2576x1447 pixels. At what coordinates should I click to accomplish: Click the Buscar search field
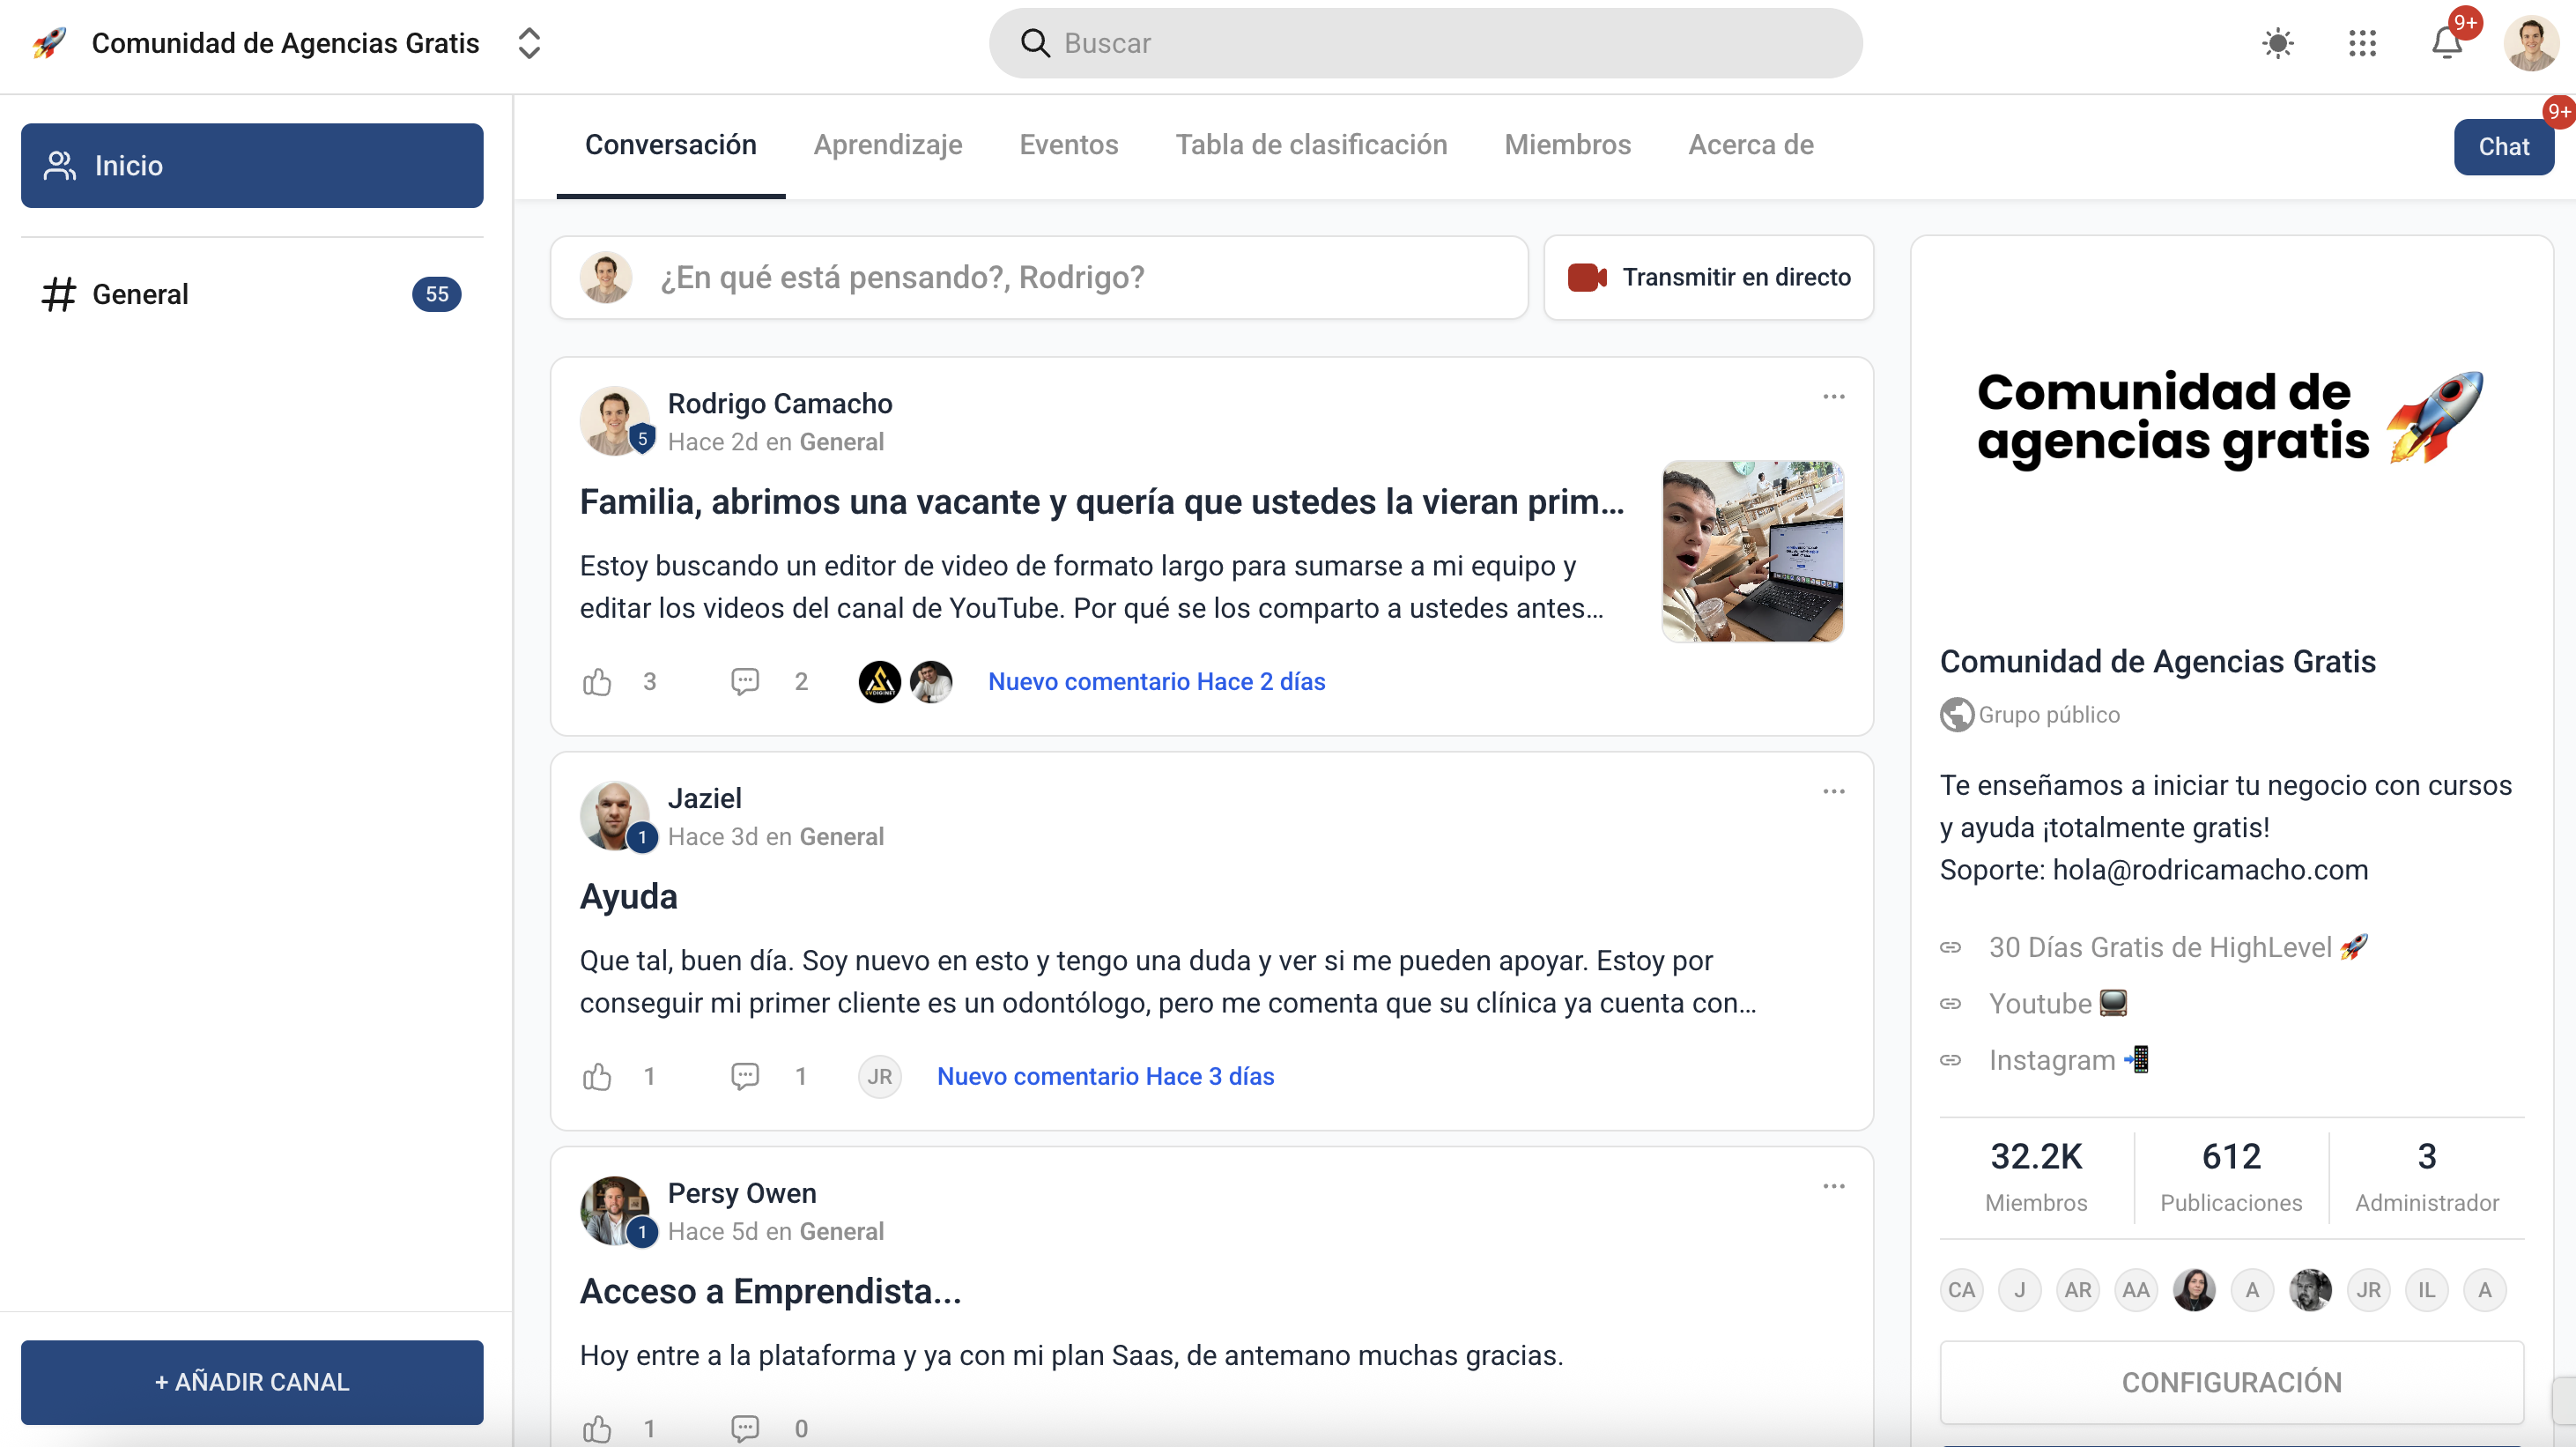pyautogui.click(x=1425, y=43)
